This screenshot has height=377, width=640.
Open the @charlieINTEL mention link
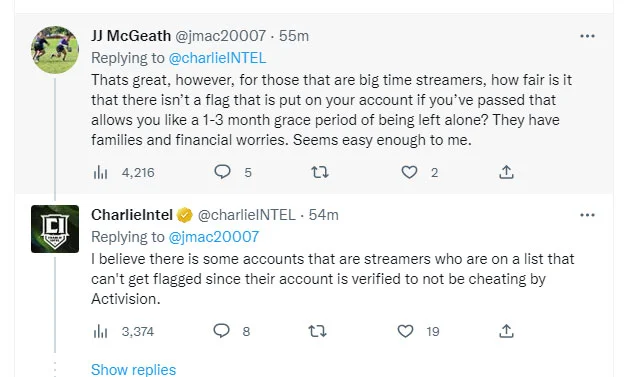coord(217,58)
